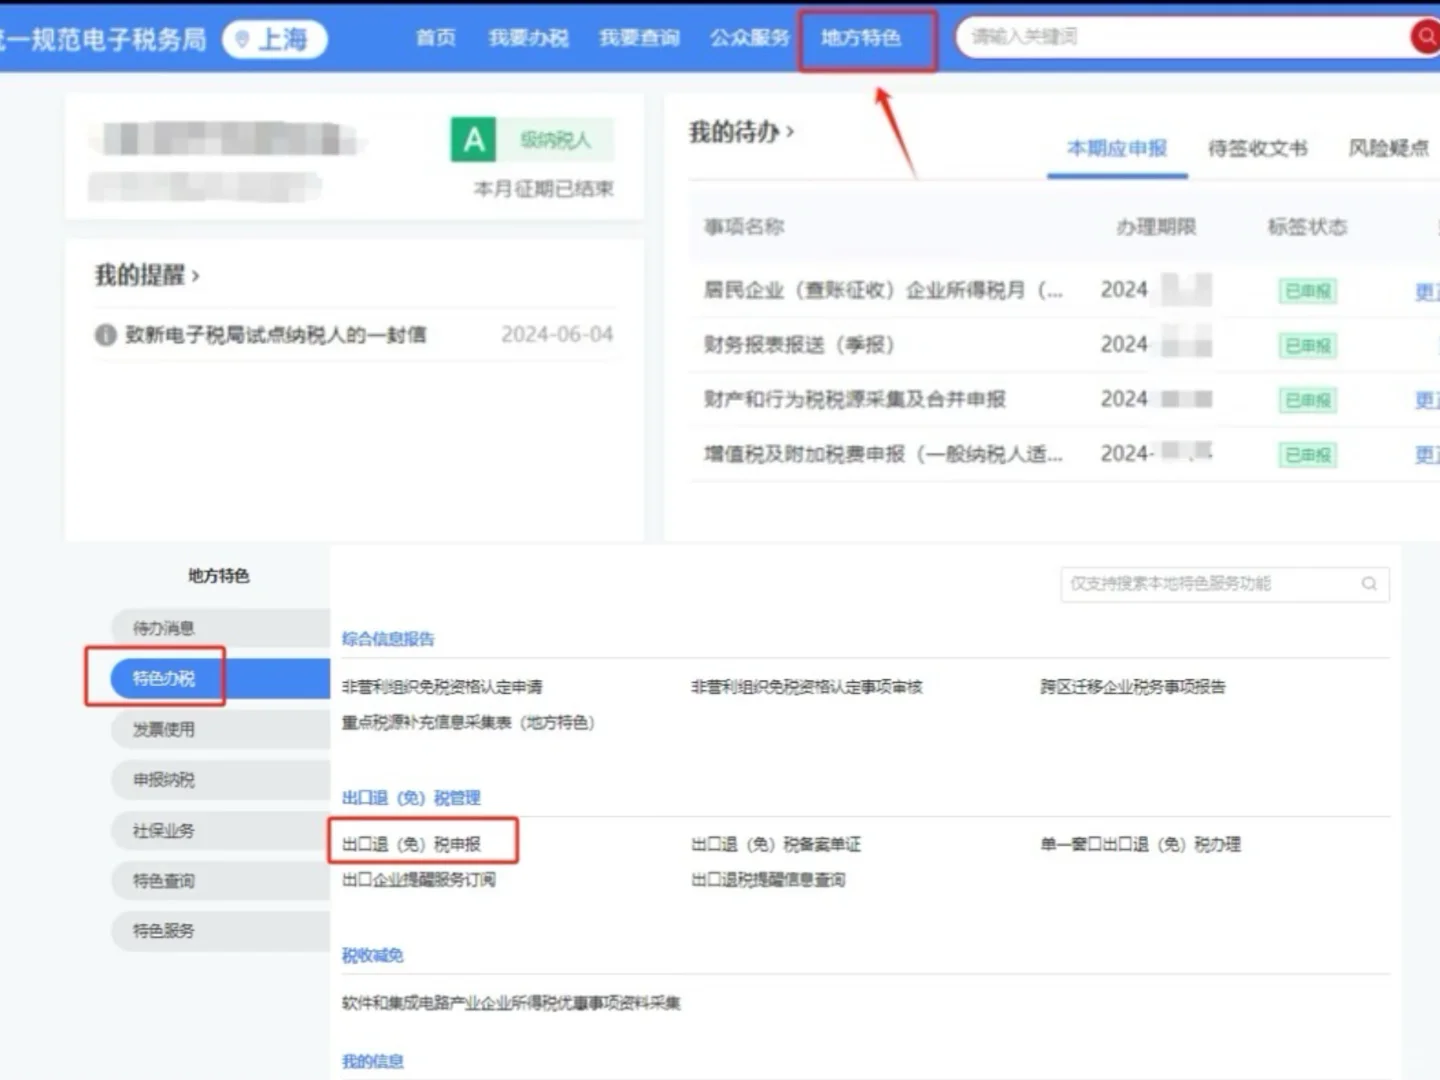The width and height of the screenshot is (1440, 1080).
Task: Click the magnifier in the 地方特色 search box
Action: (1368, 583)
